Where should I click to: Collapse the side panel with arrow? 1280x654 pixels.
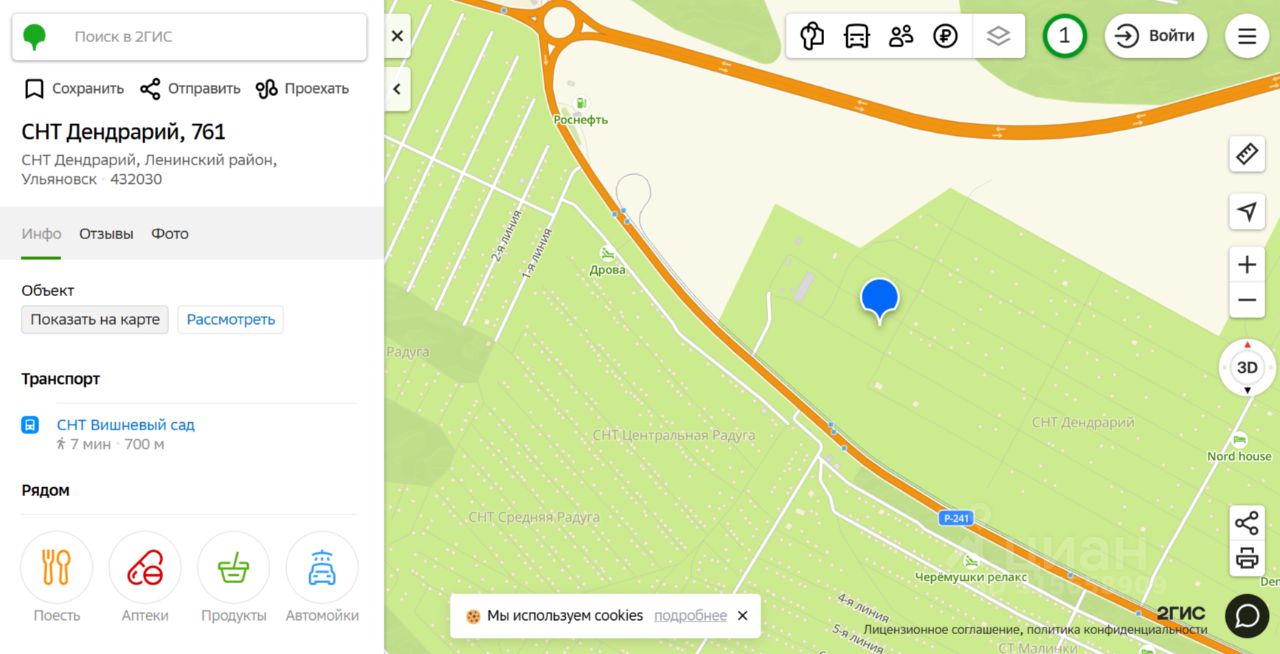tap(397, 89)
